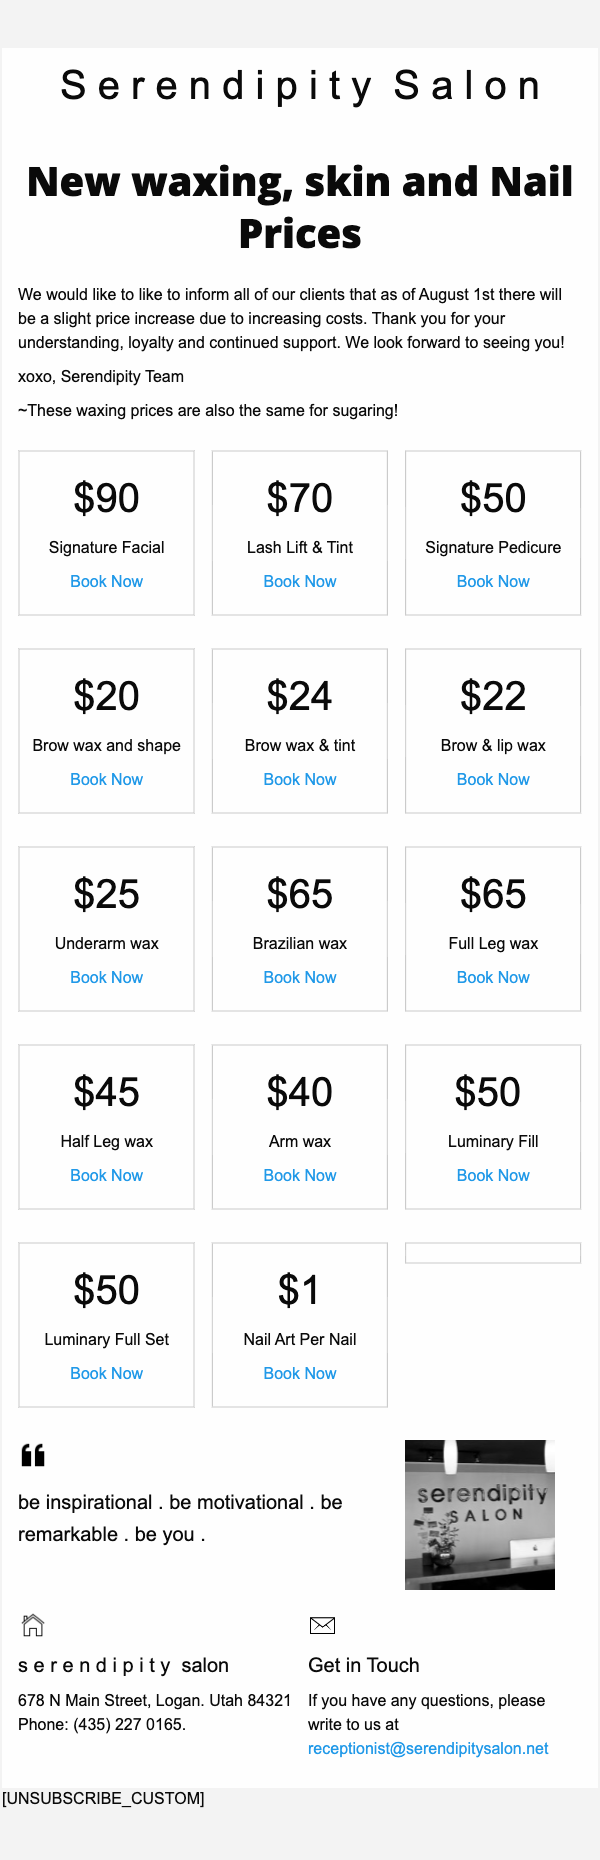600x1860 pixels.
Task: Click the envelope icon above Get in Touch
Action: (x=322, y=1625)
